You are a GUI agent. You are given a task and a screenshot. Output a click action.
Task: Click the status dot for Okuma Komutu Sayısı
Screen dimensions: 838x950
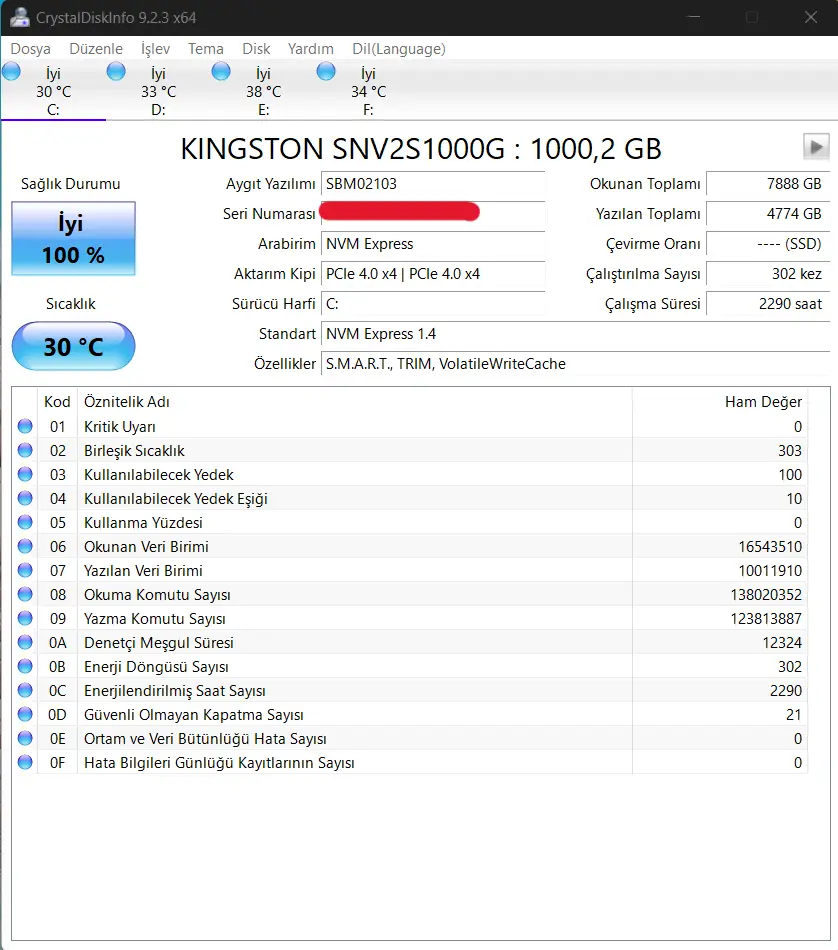(x=25, y=594)
